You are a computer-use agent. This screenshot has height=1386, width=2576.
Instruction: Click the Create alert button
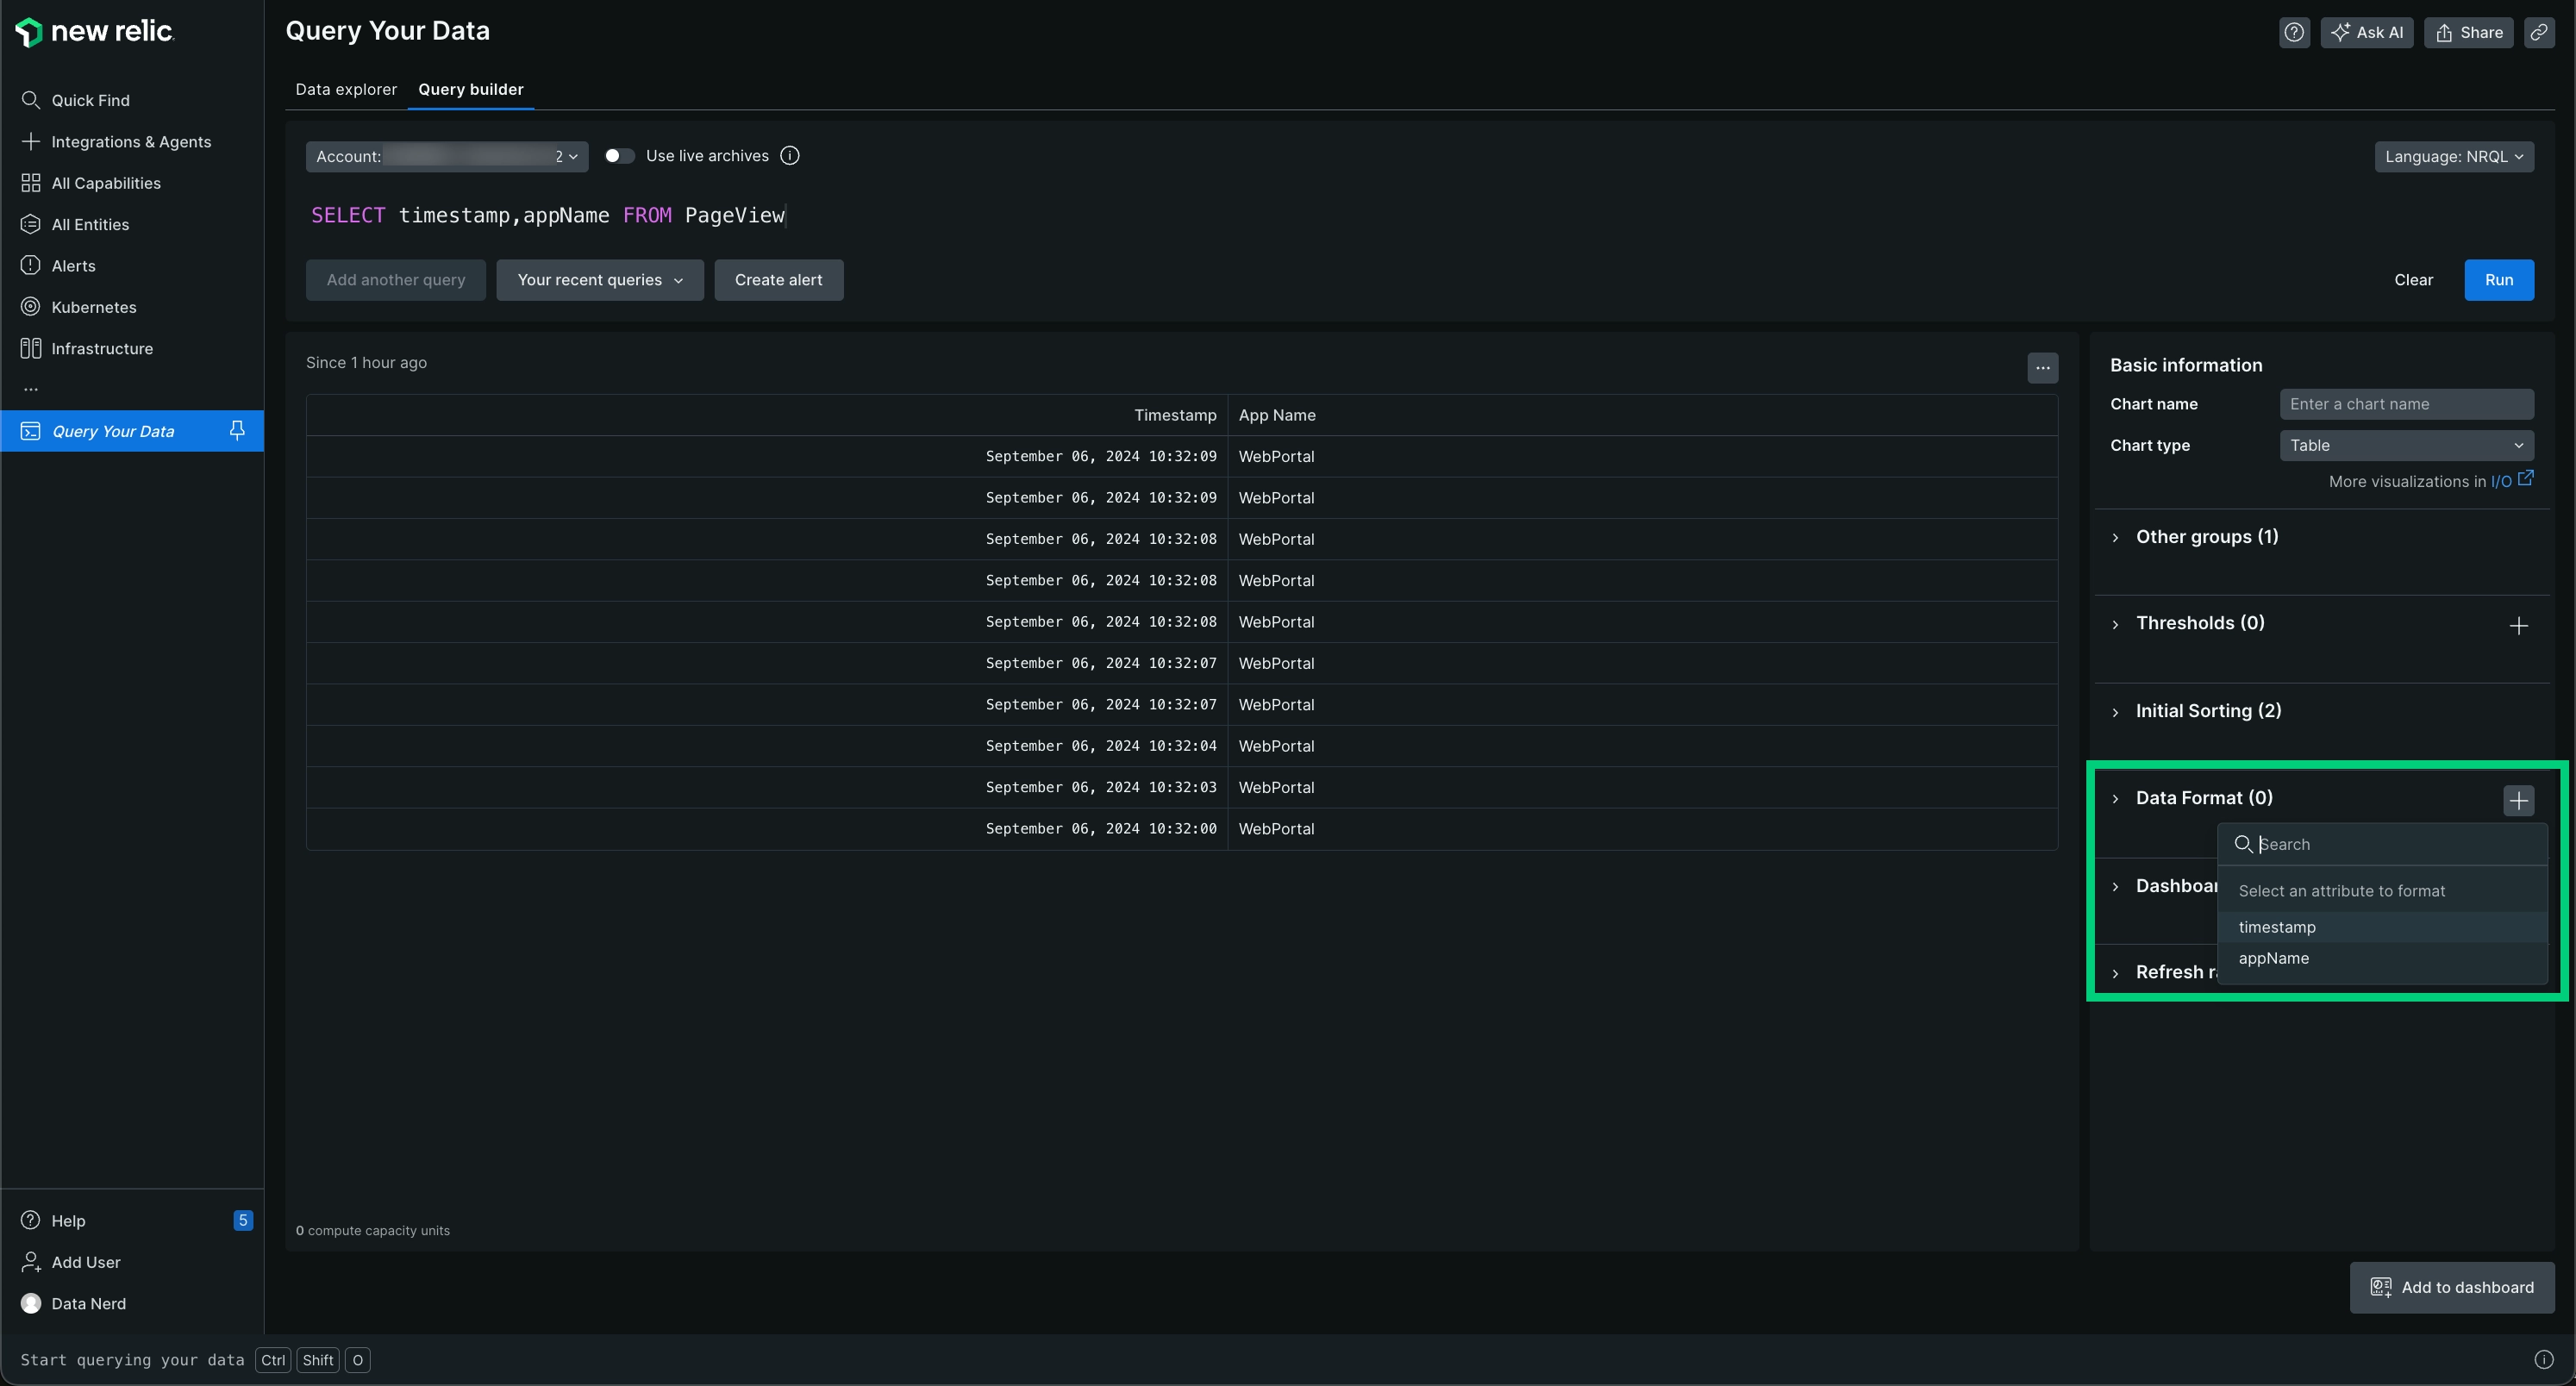[x=778, y=280]
